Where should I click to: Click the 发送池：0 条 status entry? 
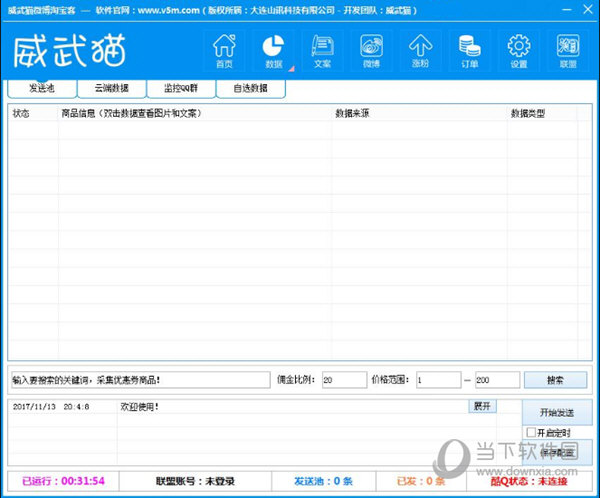(x=324, y=481)
